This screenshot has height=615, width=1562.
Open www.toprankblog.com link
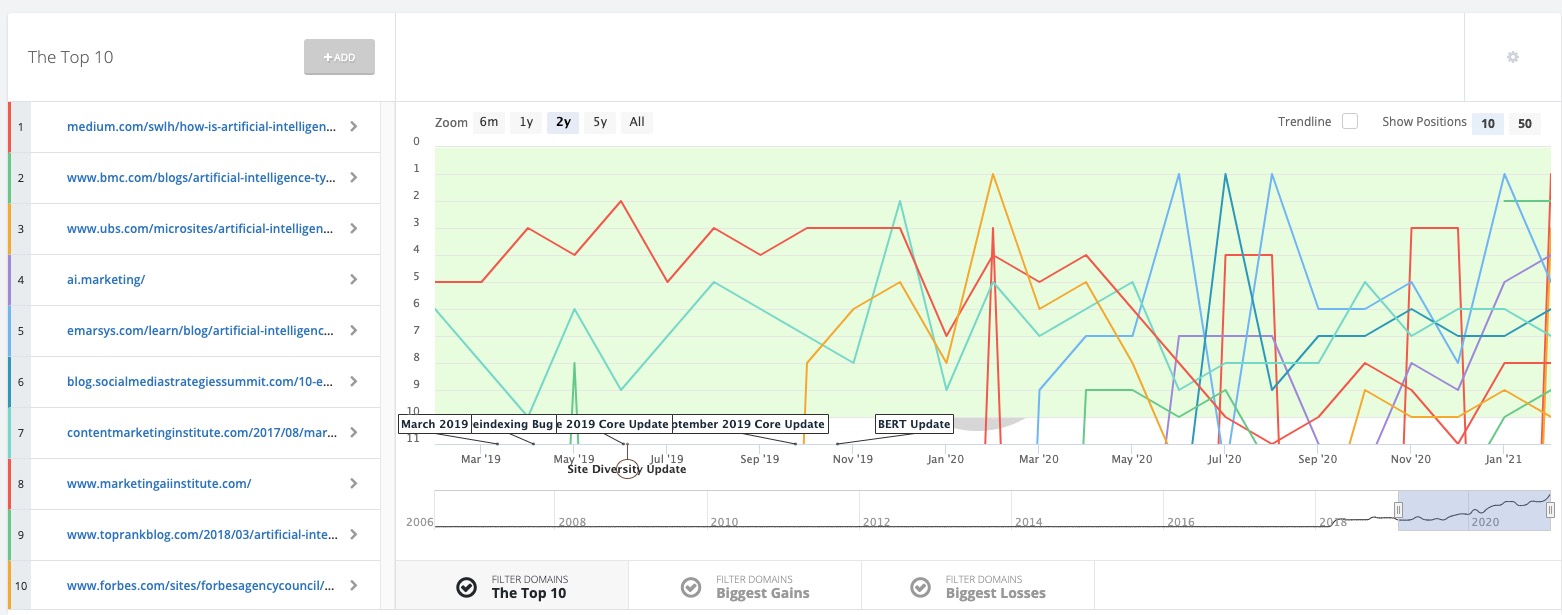click(200, 535)
